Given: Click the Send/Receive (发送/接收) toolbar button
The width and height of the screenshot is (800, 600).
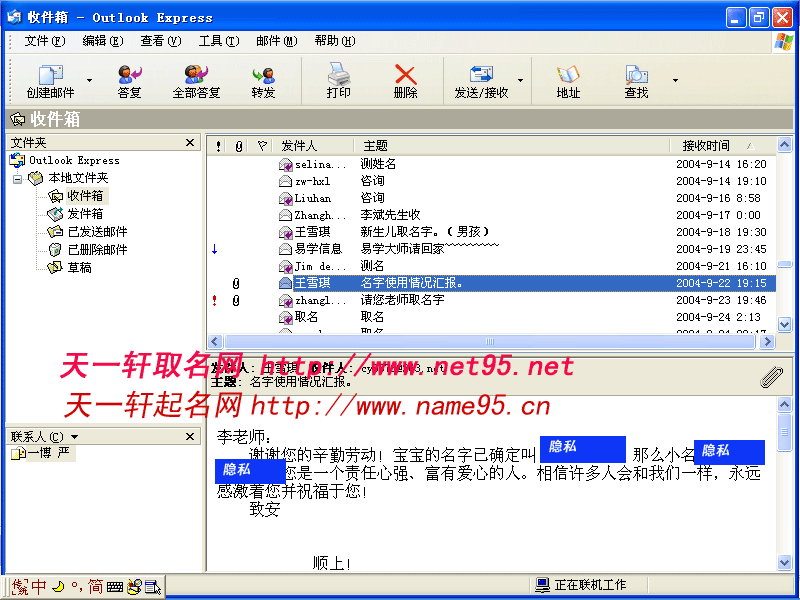Looking at the screenshot, I should click(481, 77).
